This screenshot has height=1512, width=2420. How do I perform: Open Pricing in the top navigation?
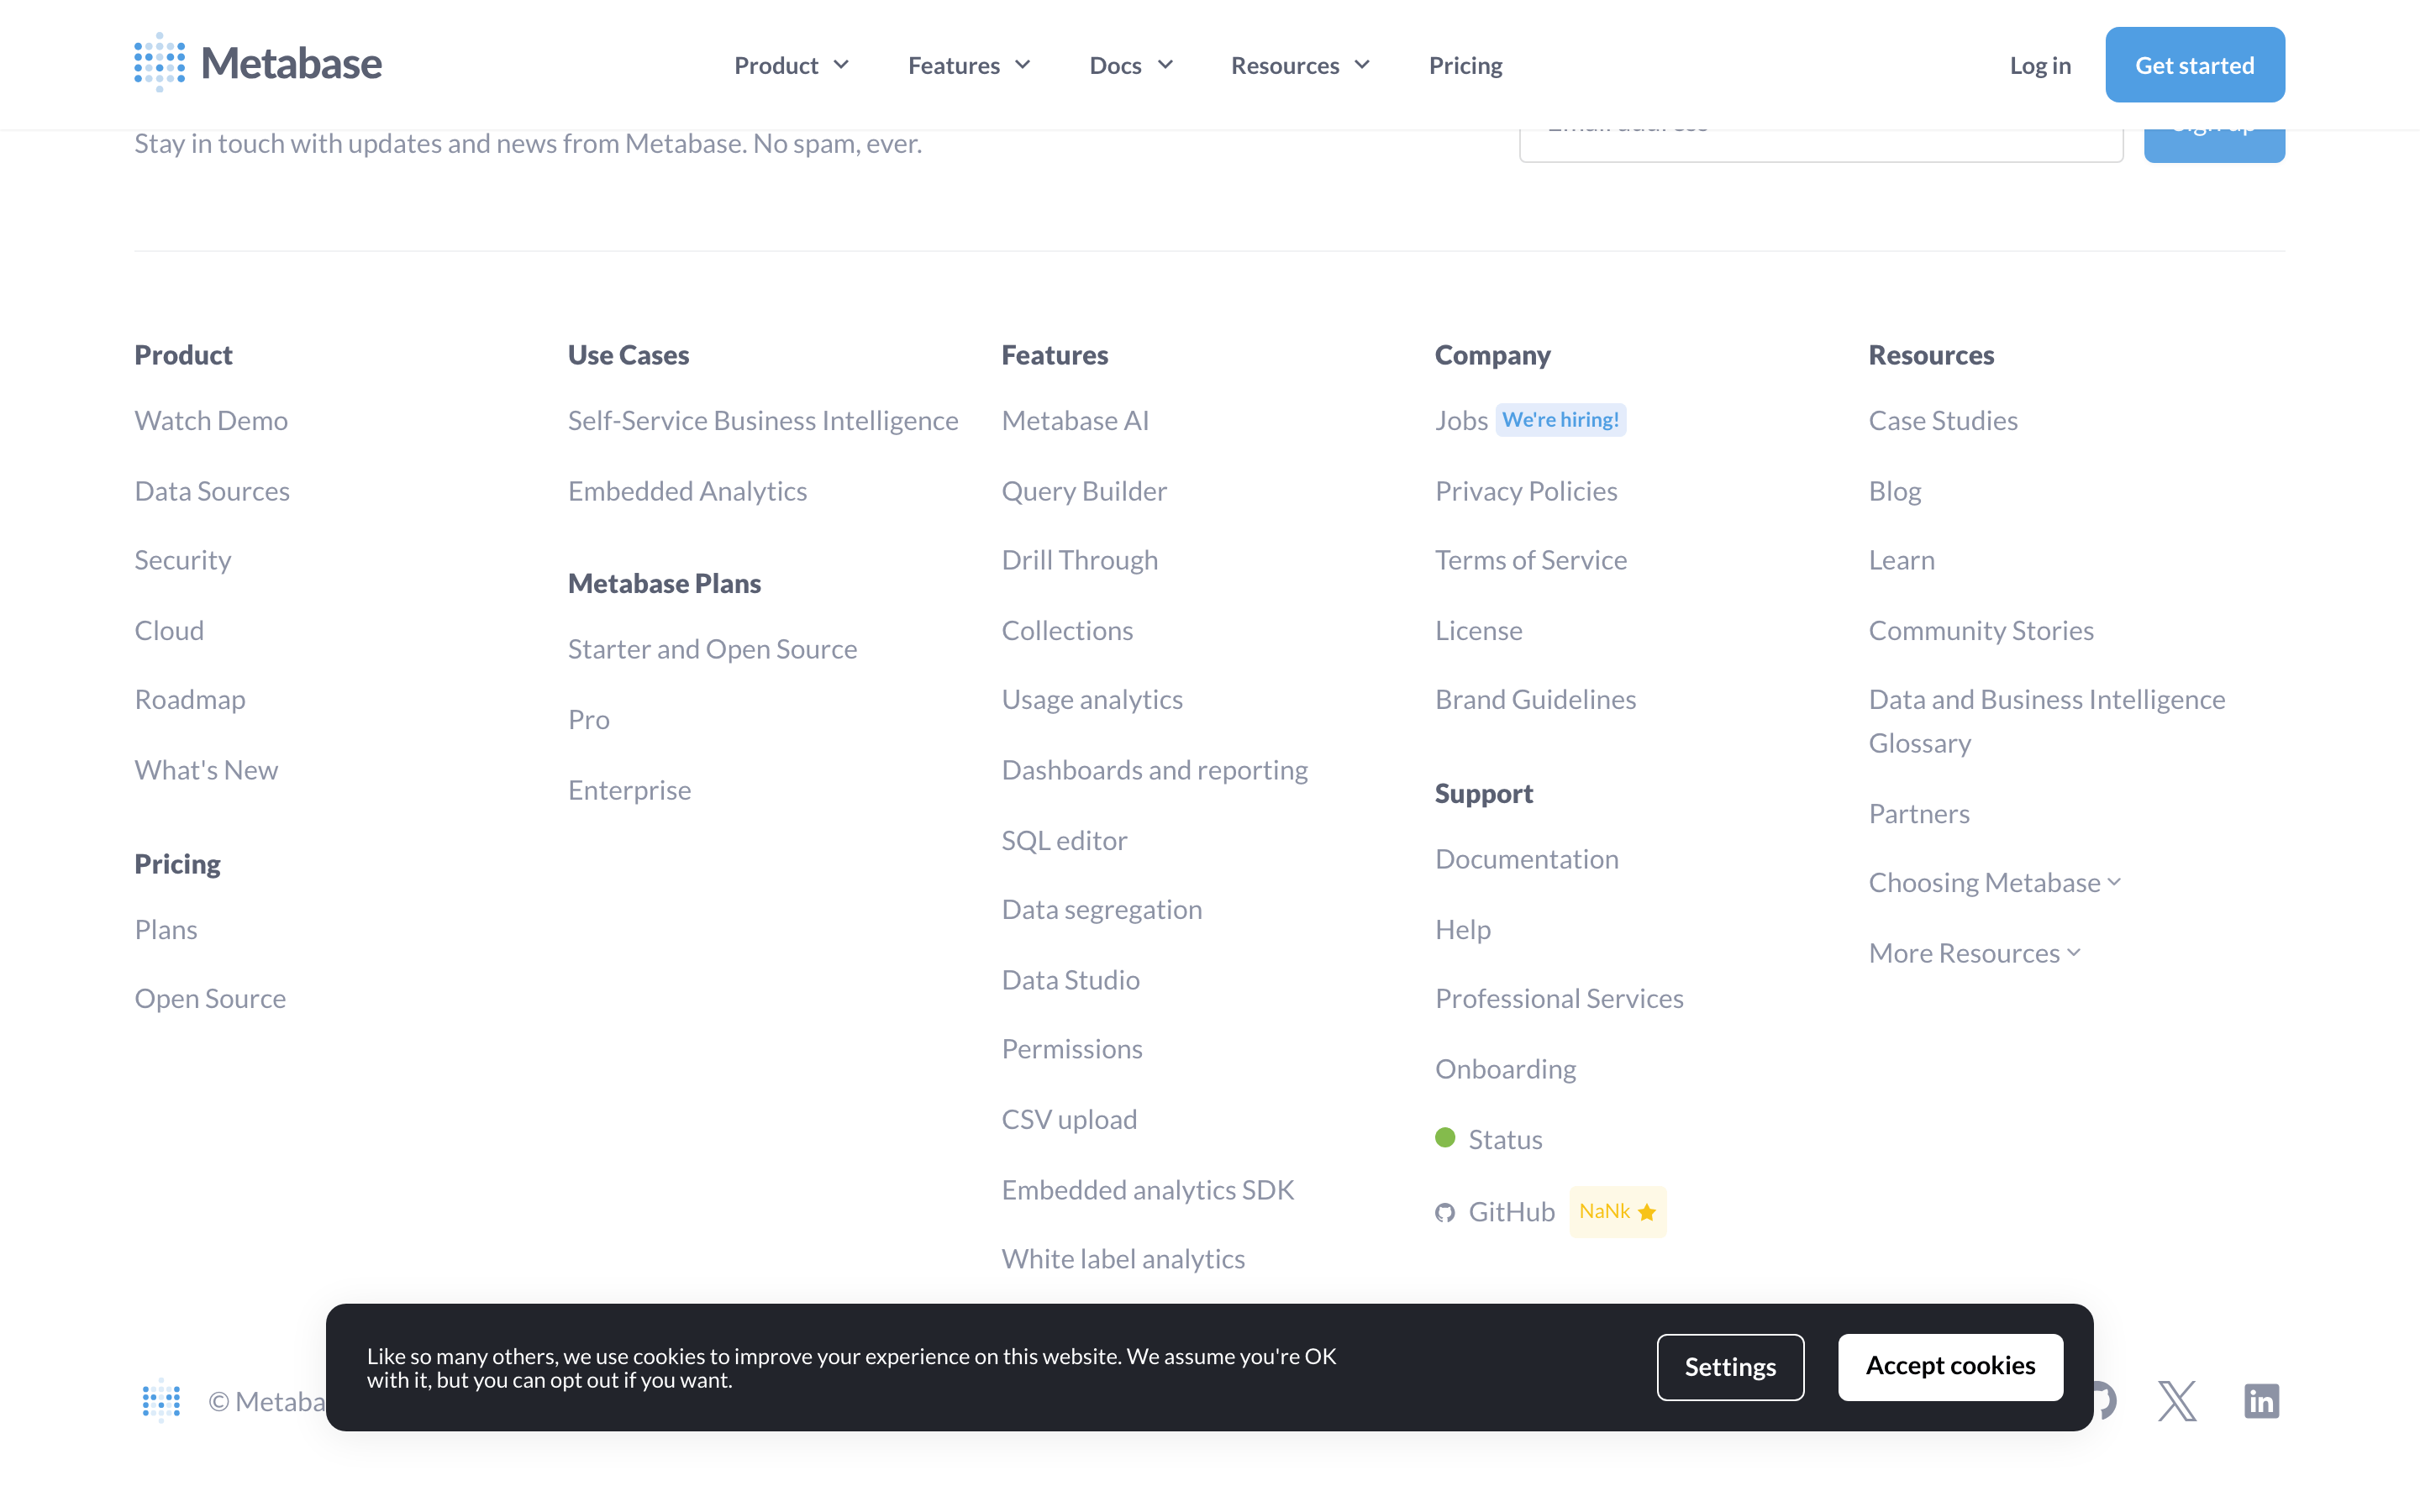[x=1465, y=65]
